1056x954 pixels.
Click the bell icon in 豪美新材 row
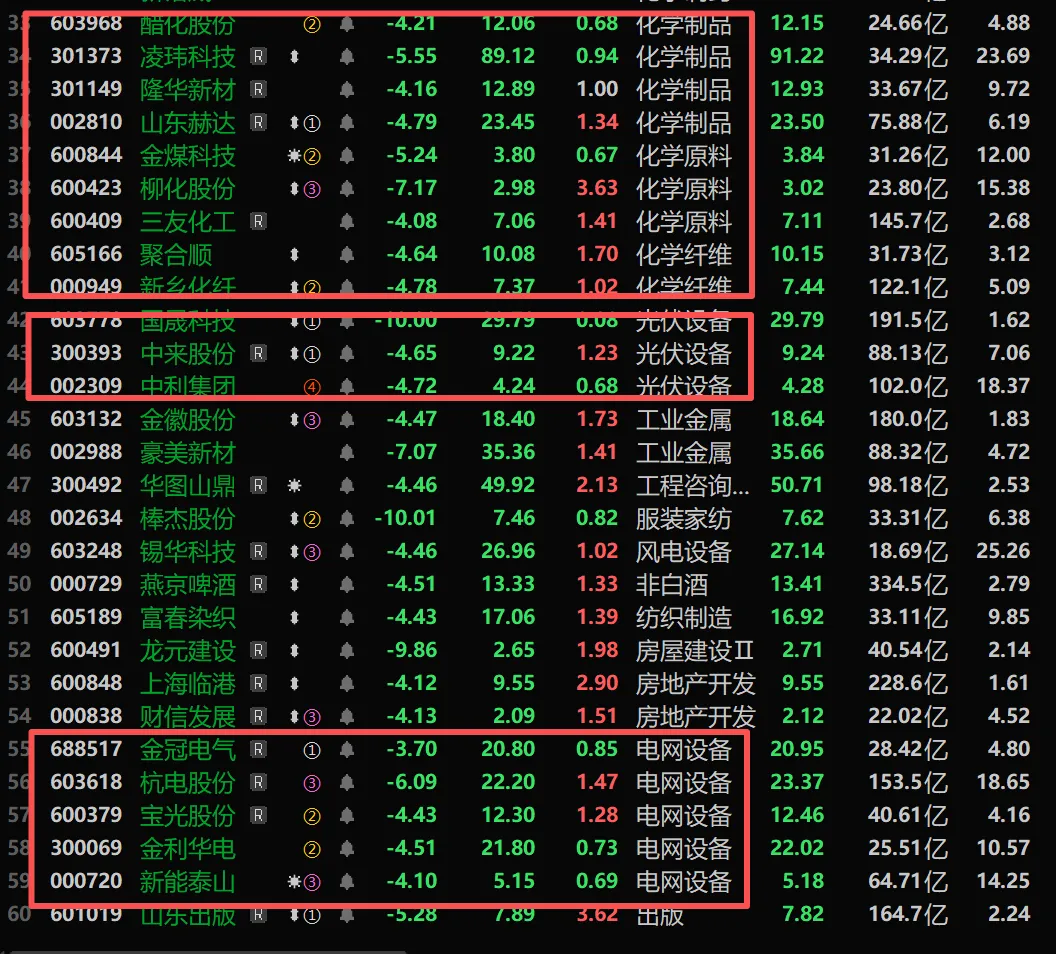pyautogui.click(x=347, y=452)
